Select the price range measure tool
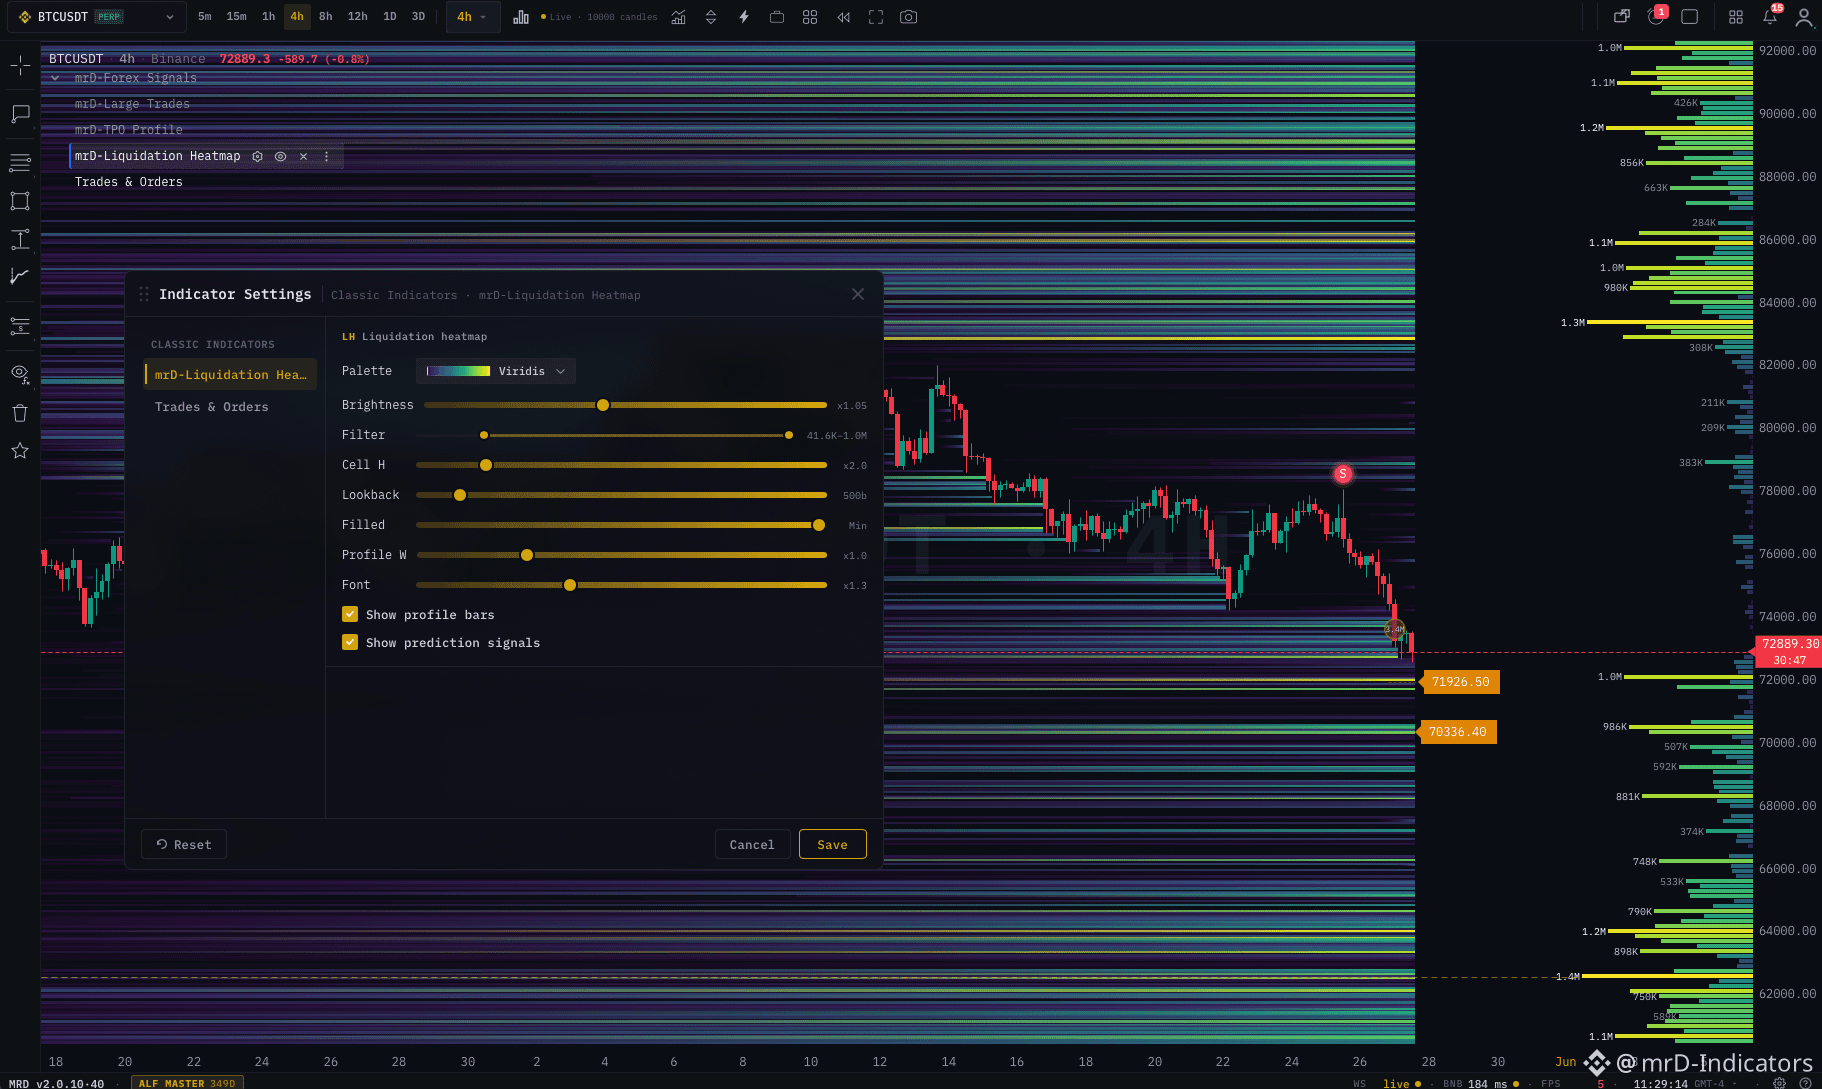The height and width of the screenshot is (1089, 1822). click(x=20, y=239)
